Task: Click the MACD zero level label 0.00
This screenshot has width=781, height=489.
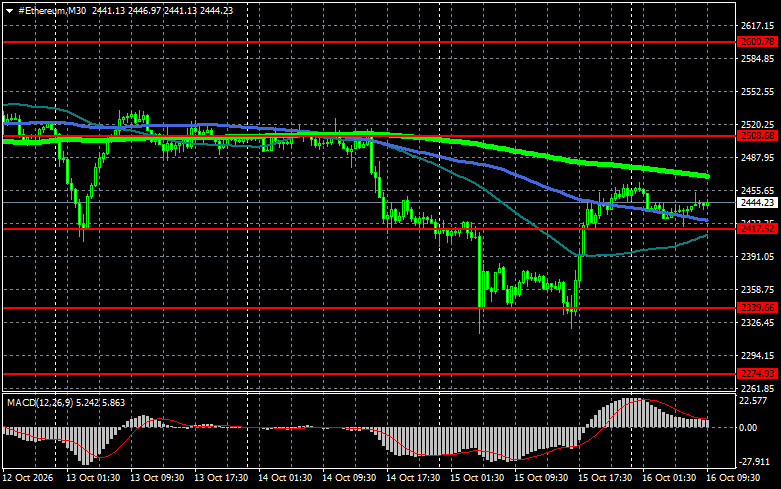Action: click(748, 428)
